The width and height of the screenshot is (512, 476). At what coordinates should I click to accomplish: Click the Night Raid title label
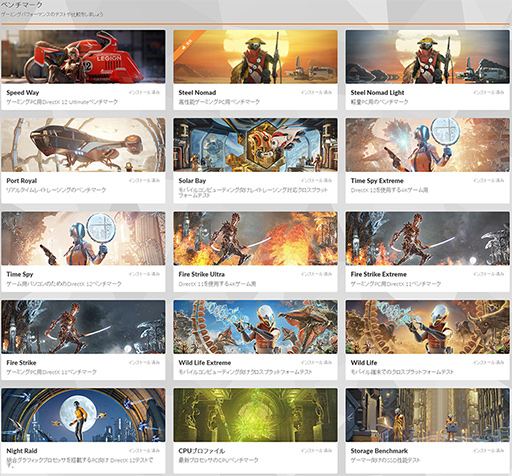[22, 451]
